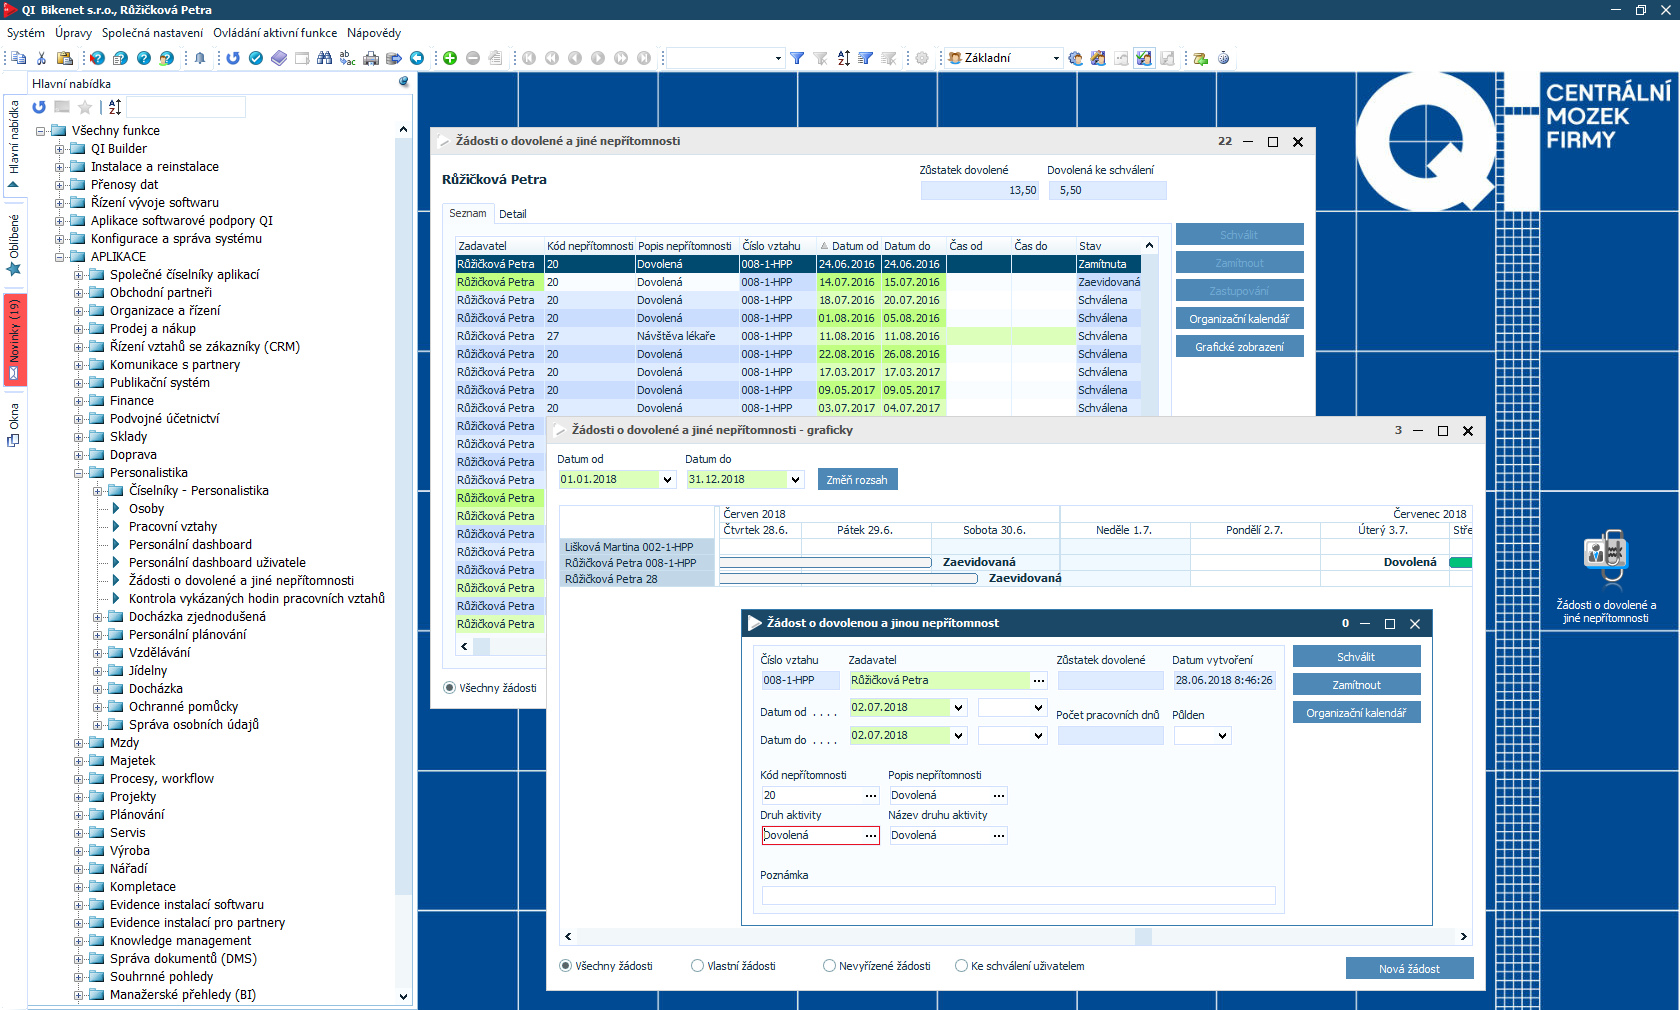Expand the Mzdy tree node
Viewport: 1680px width, 1010px height.
coord(79,743)
